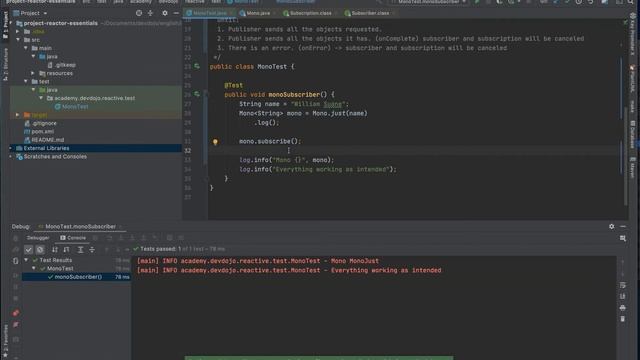The width and height of the screenshot is (640, 360).
Task: Click the scroll to end icon in console toolbar
Action: (x=622, y=296)
